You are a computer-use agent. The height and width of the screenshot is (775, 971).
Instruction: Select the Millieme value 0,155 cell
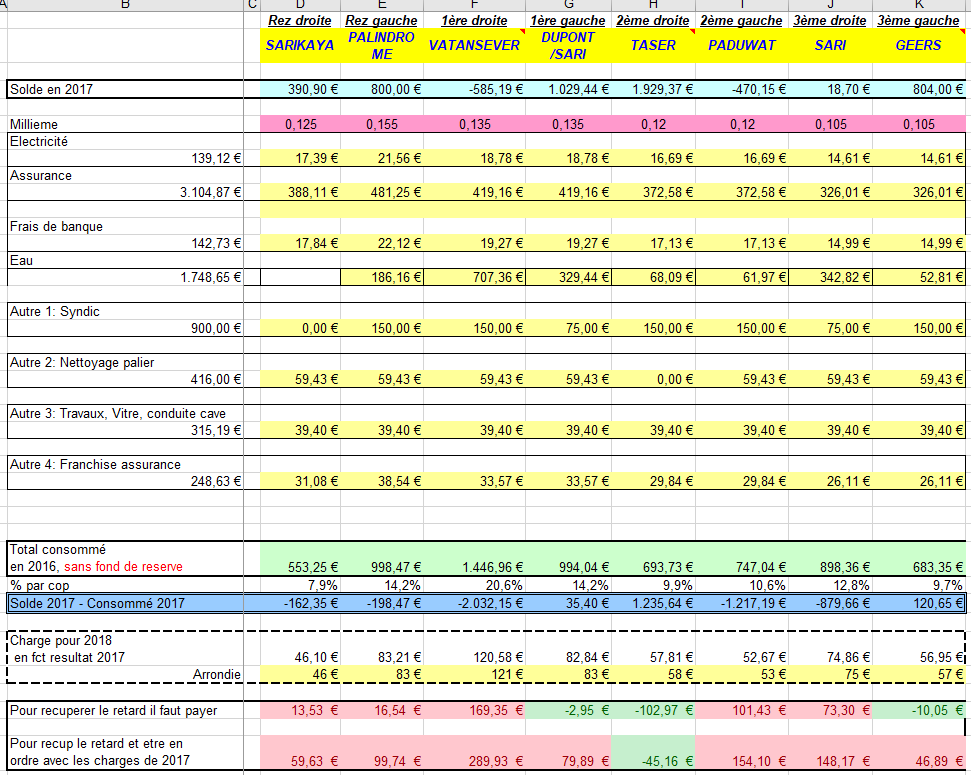[x=381, y=124]
